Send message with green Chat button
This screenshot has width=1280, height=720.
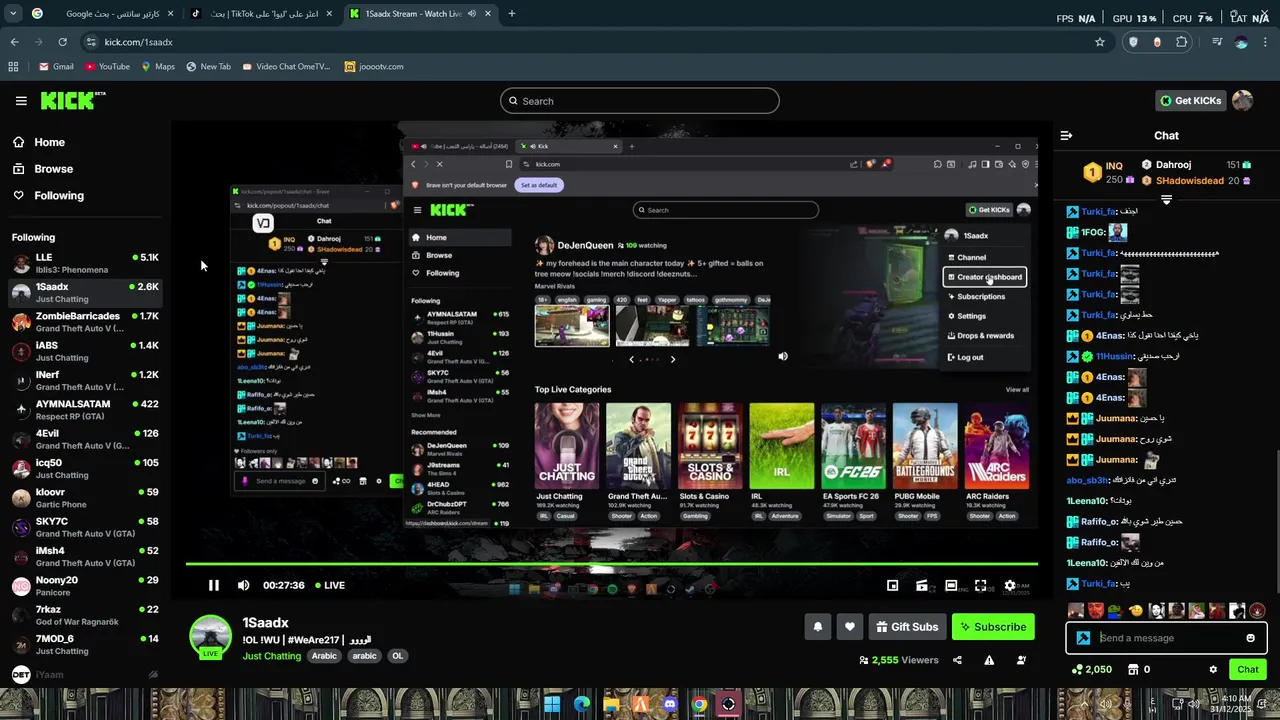pos(1247,670)
